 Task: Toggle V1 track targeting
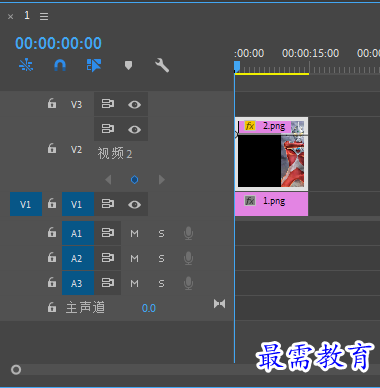point(78,204)
